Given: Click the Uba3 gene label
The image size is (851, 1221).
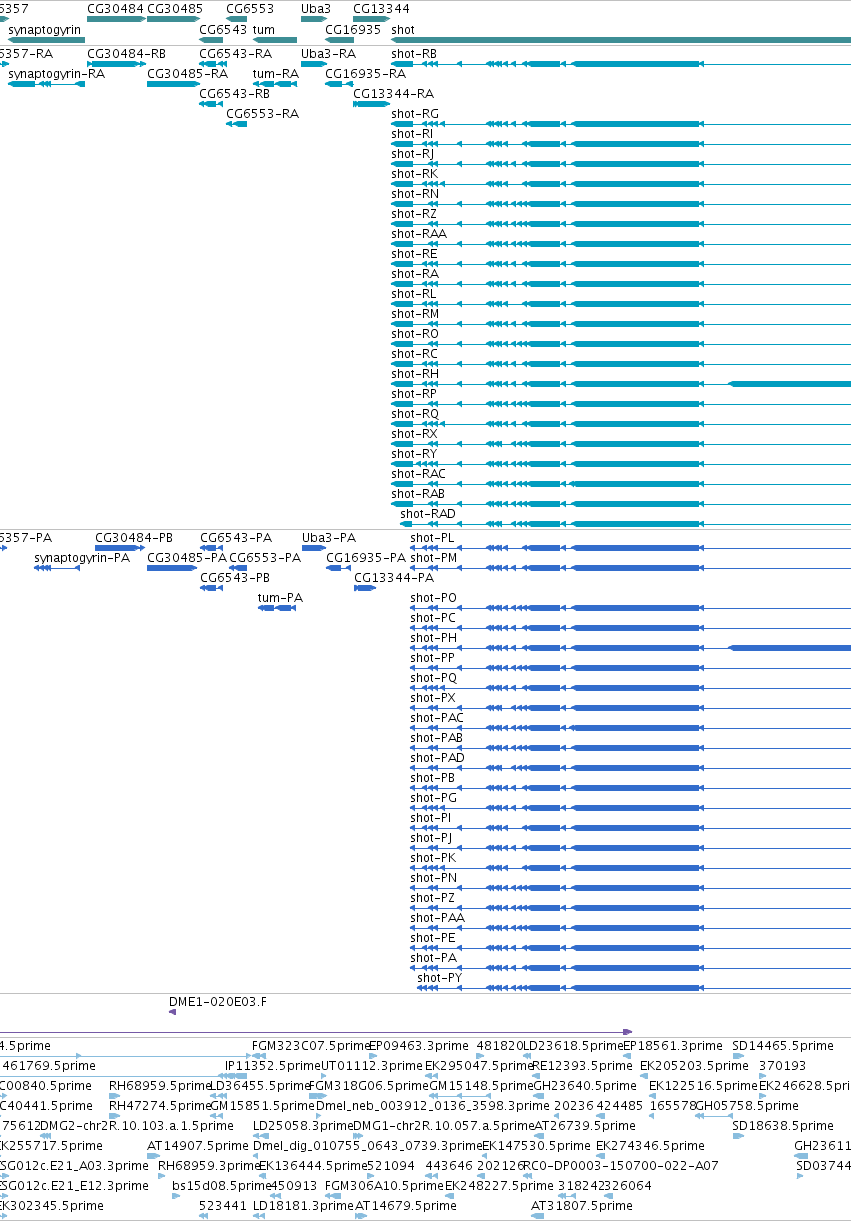Looking at the screenshot, I should (x=316, y=9).
